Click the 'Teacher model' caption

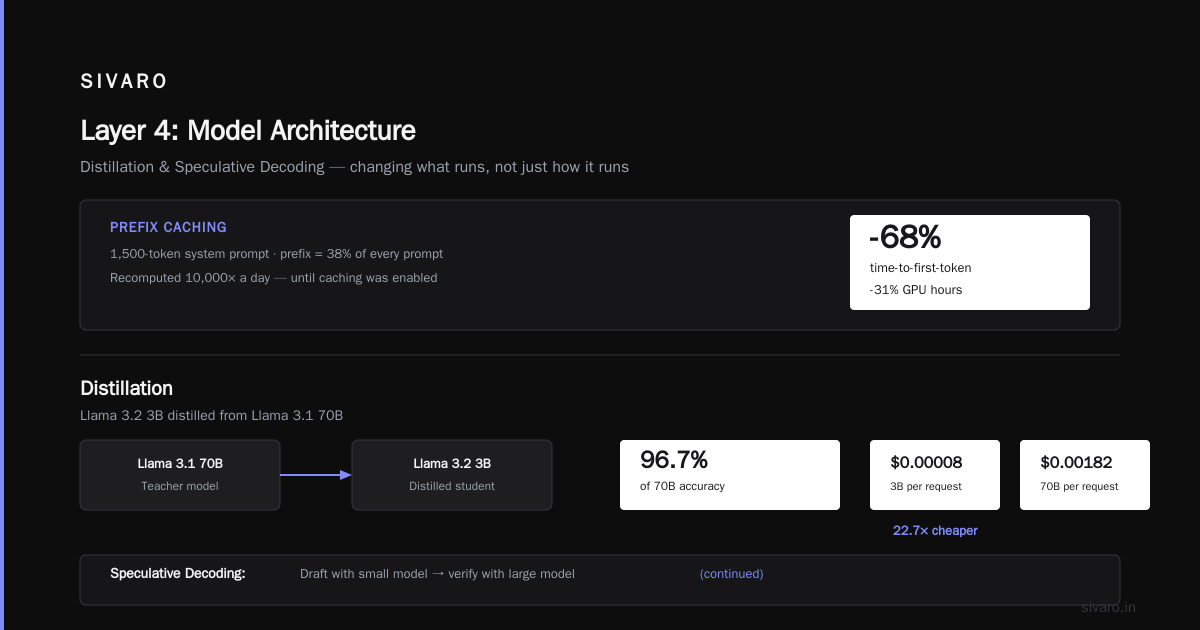[180, 486]
